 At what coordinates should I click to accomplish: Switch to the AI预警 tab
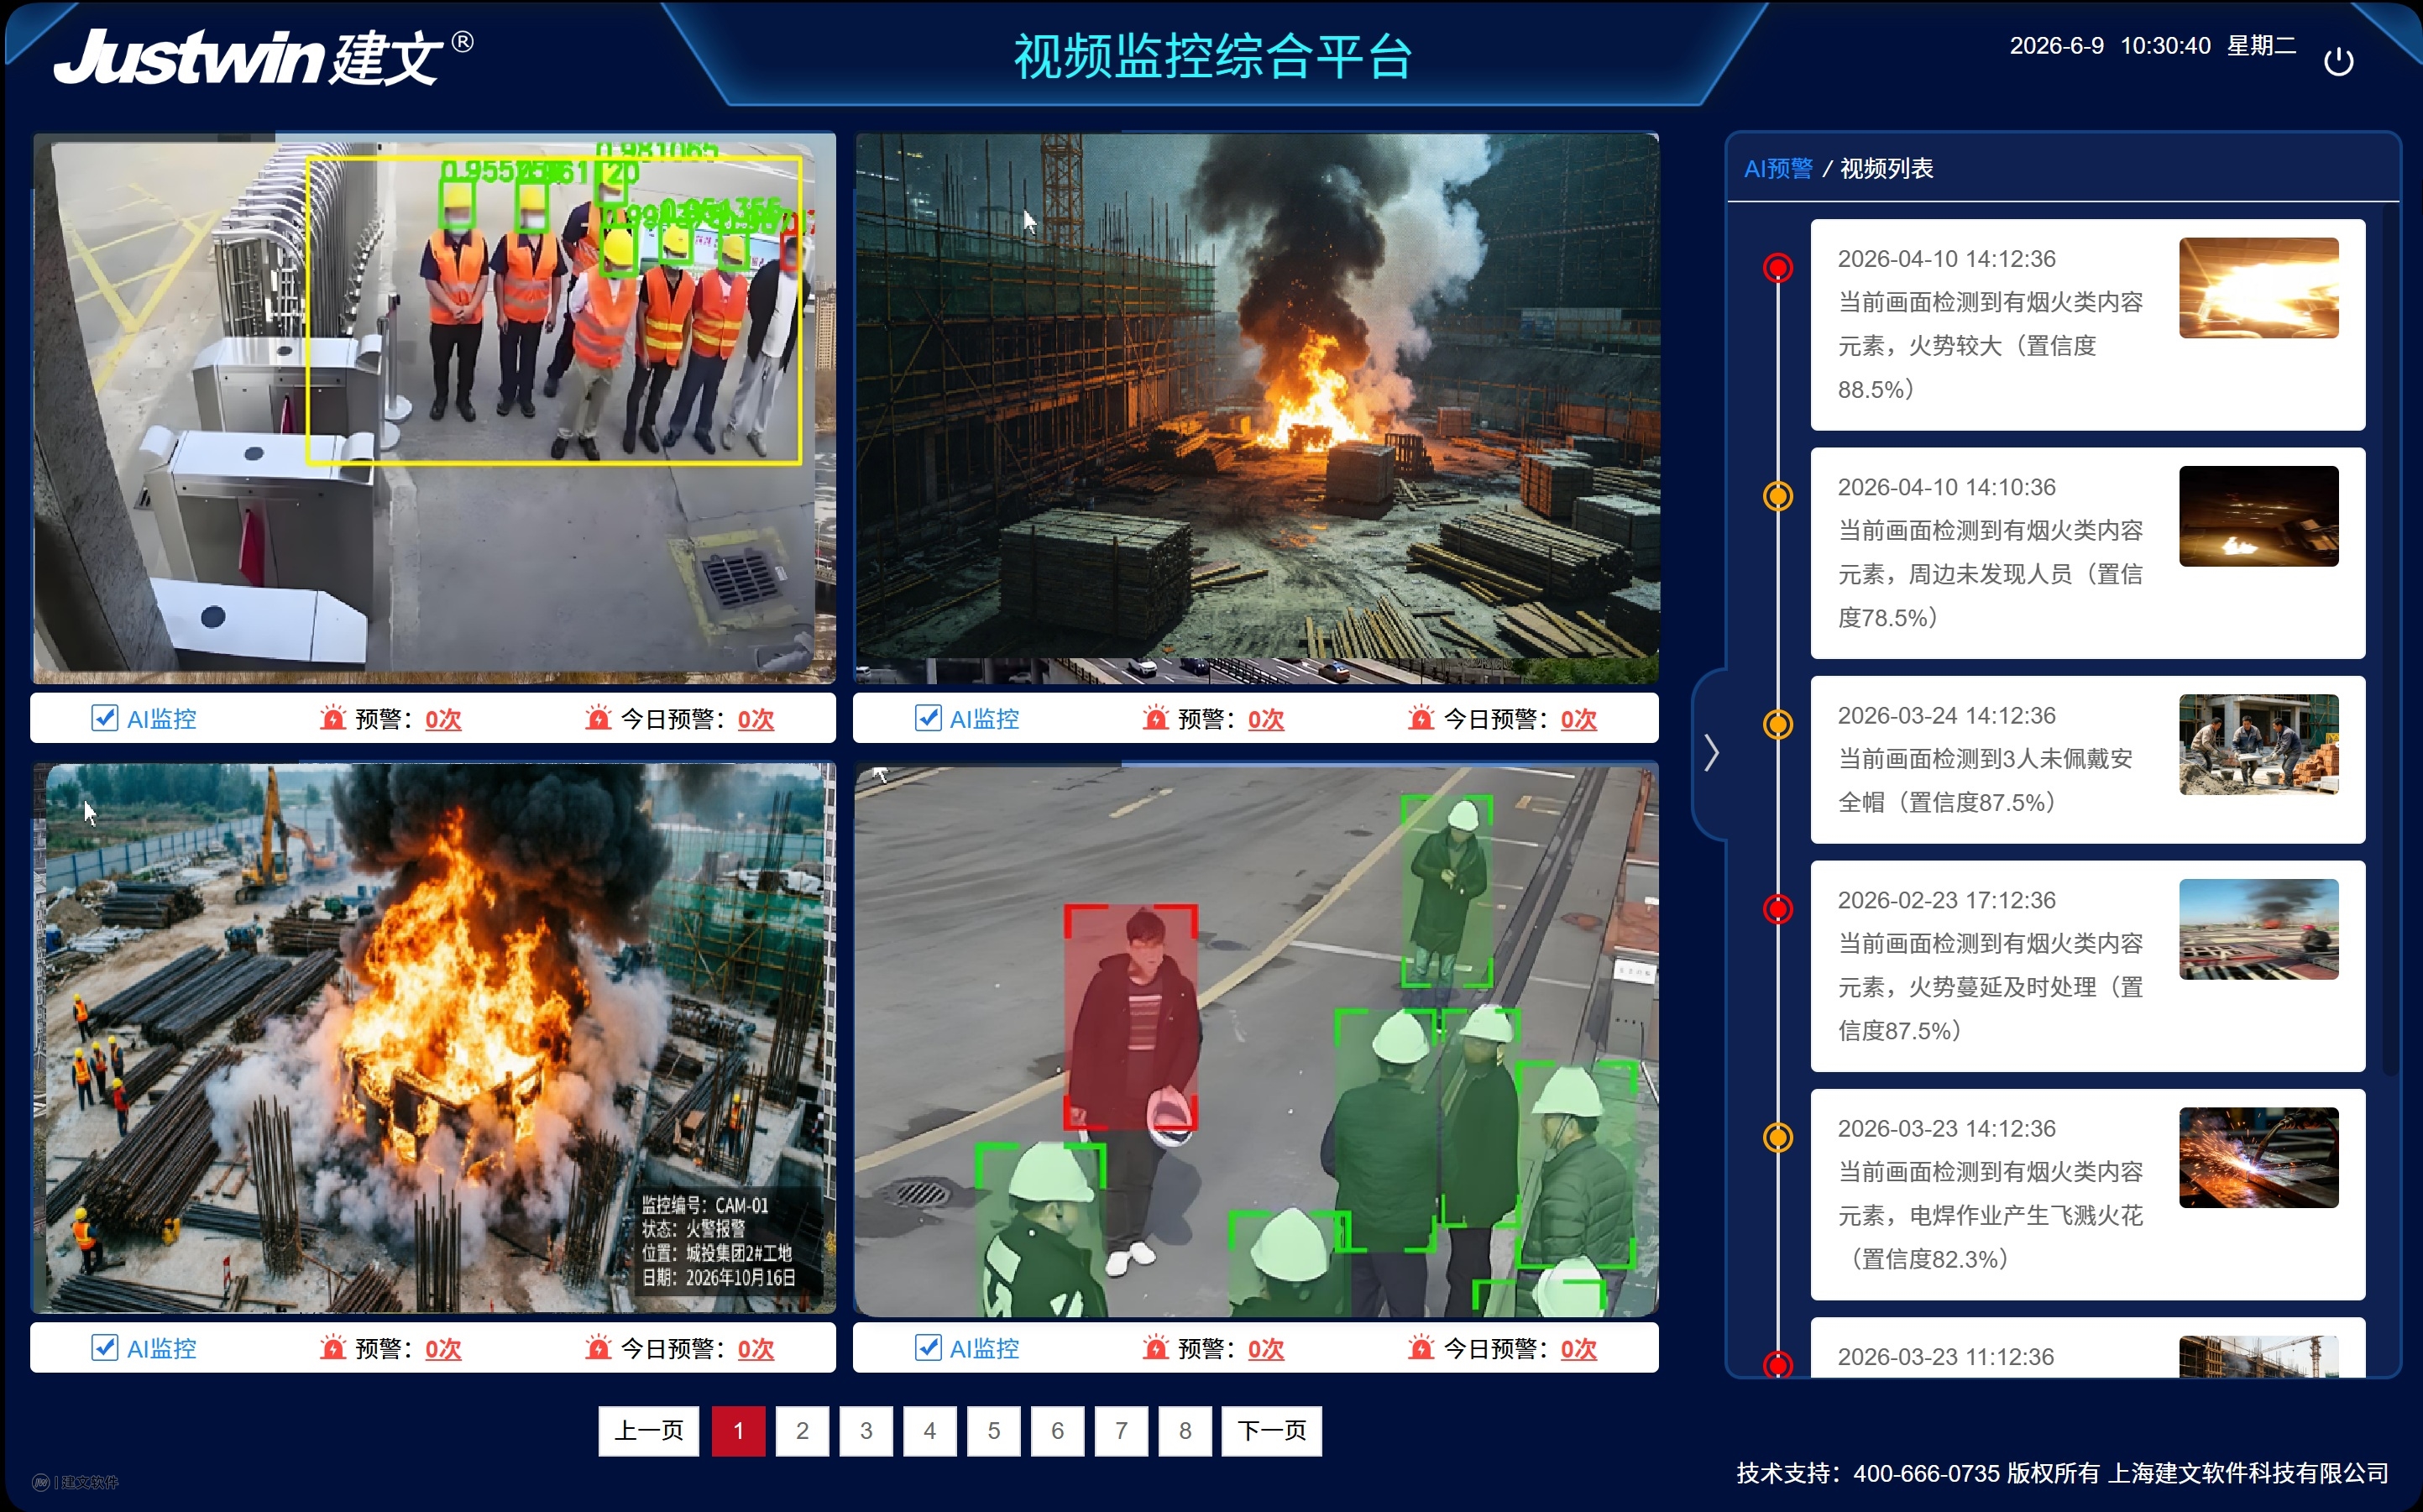[x=1778, y=168]
